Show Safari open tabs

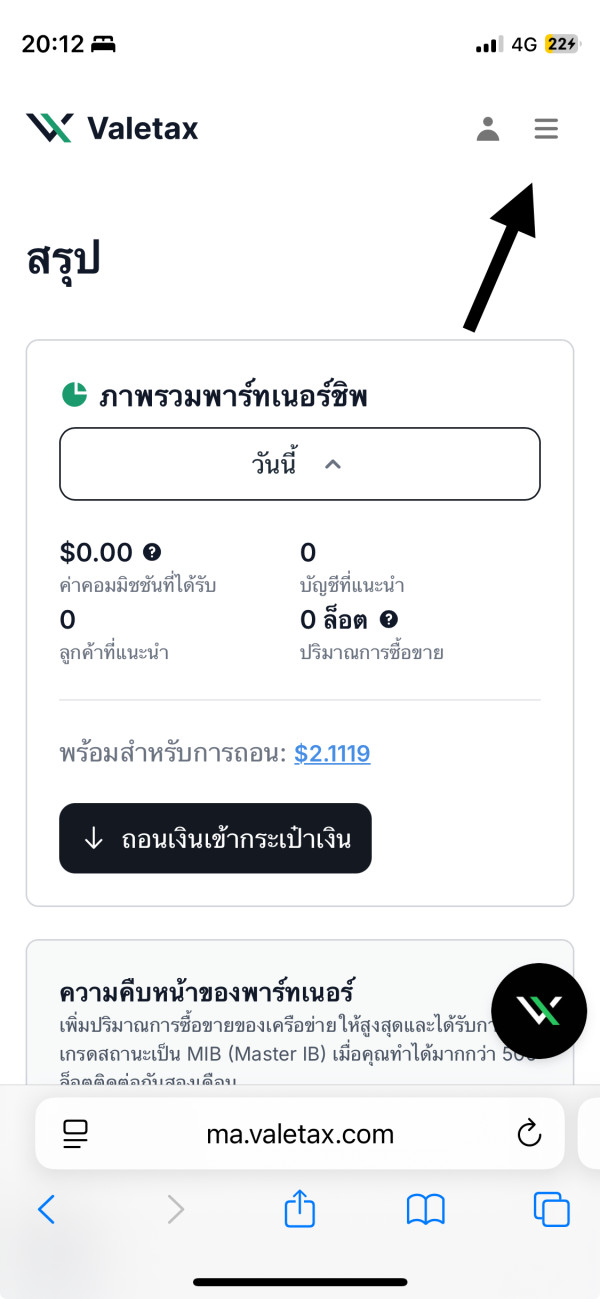[551, 1210]
